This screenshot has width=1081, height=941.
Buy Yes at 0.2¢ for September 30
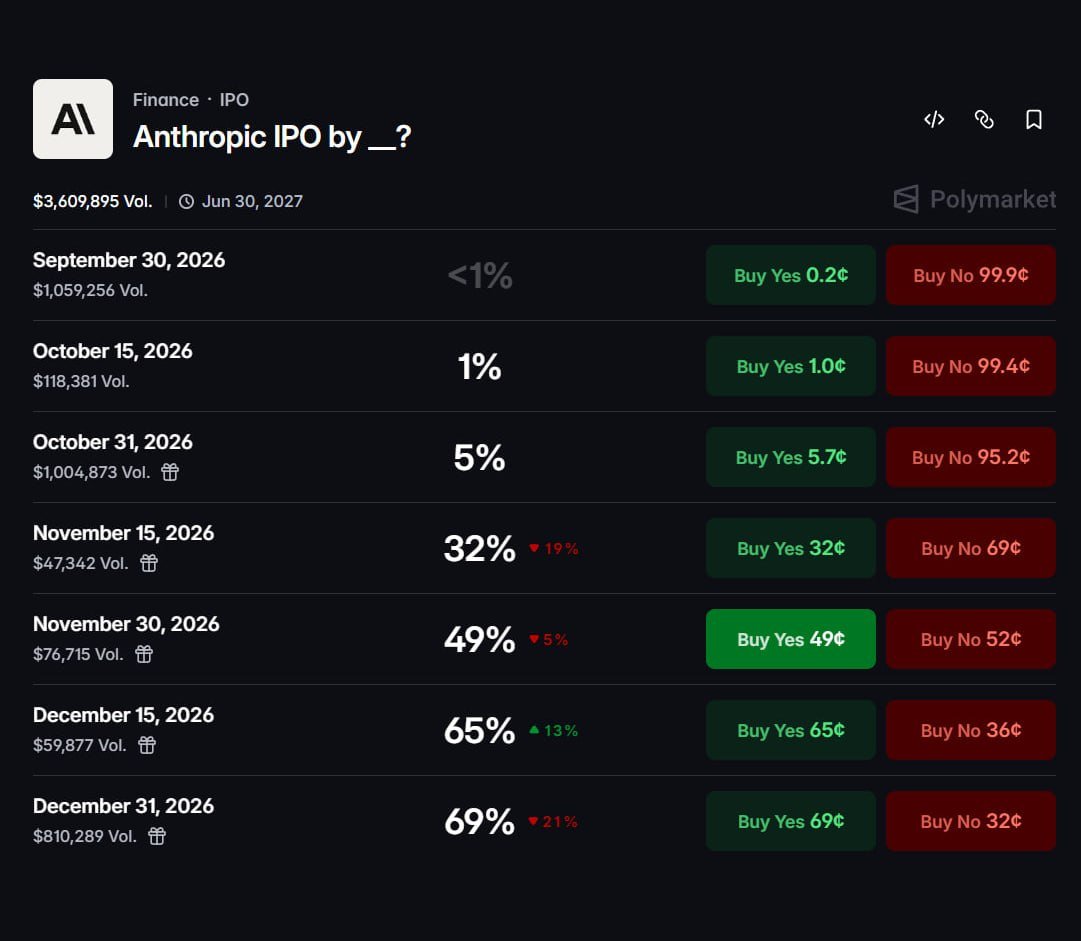tap(791, 275)
